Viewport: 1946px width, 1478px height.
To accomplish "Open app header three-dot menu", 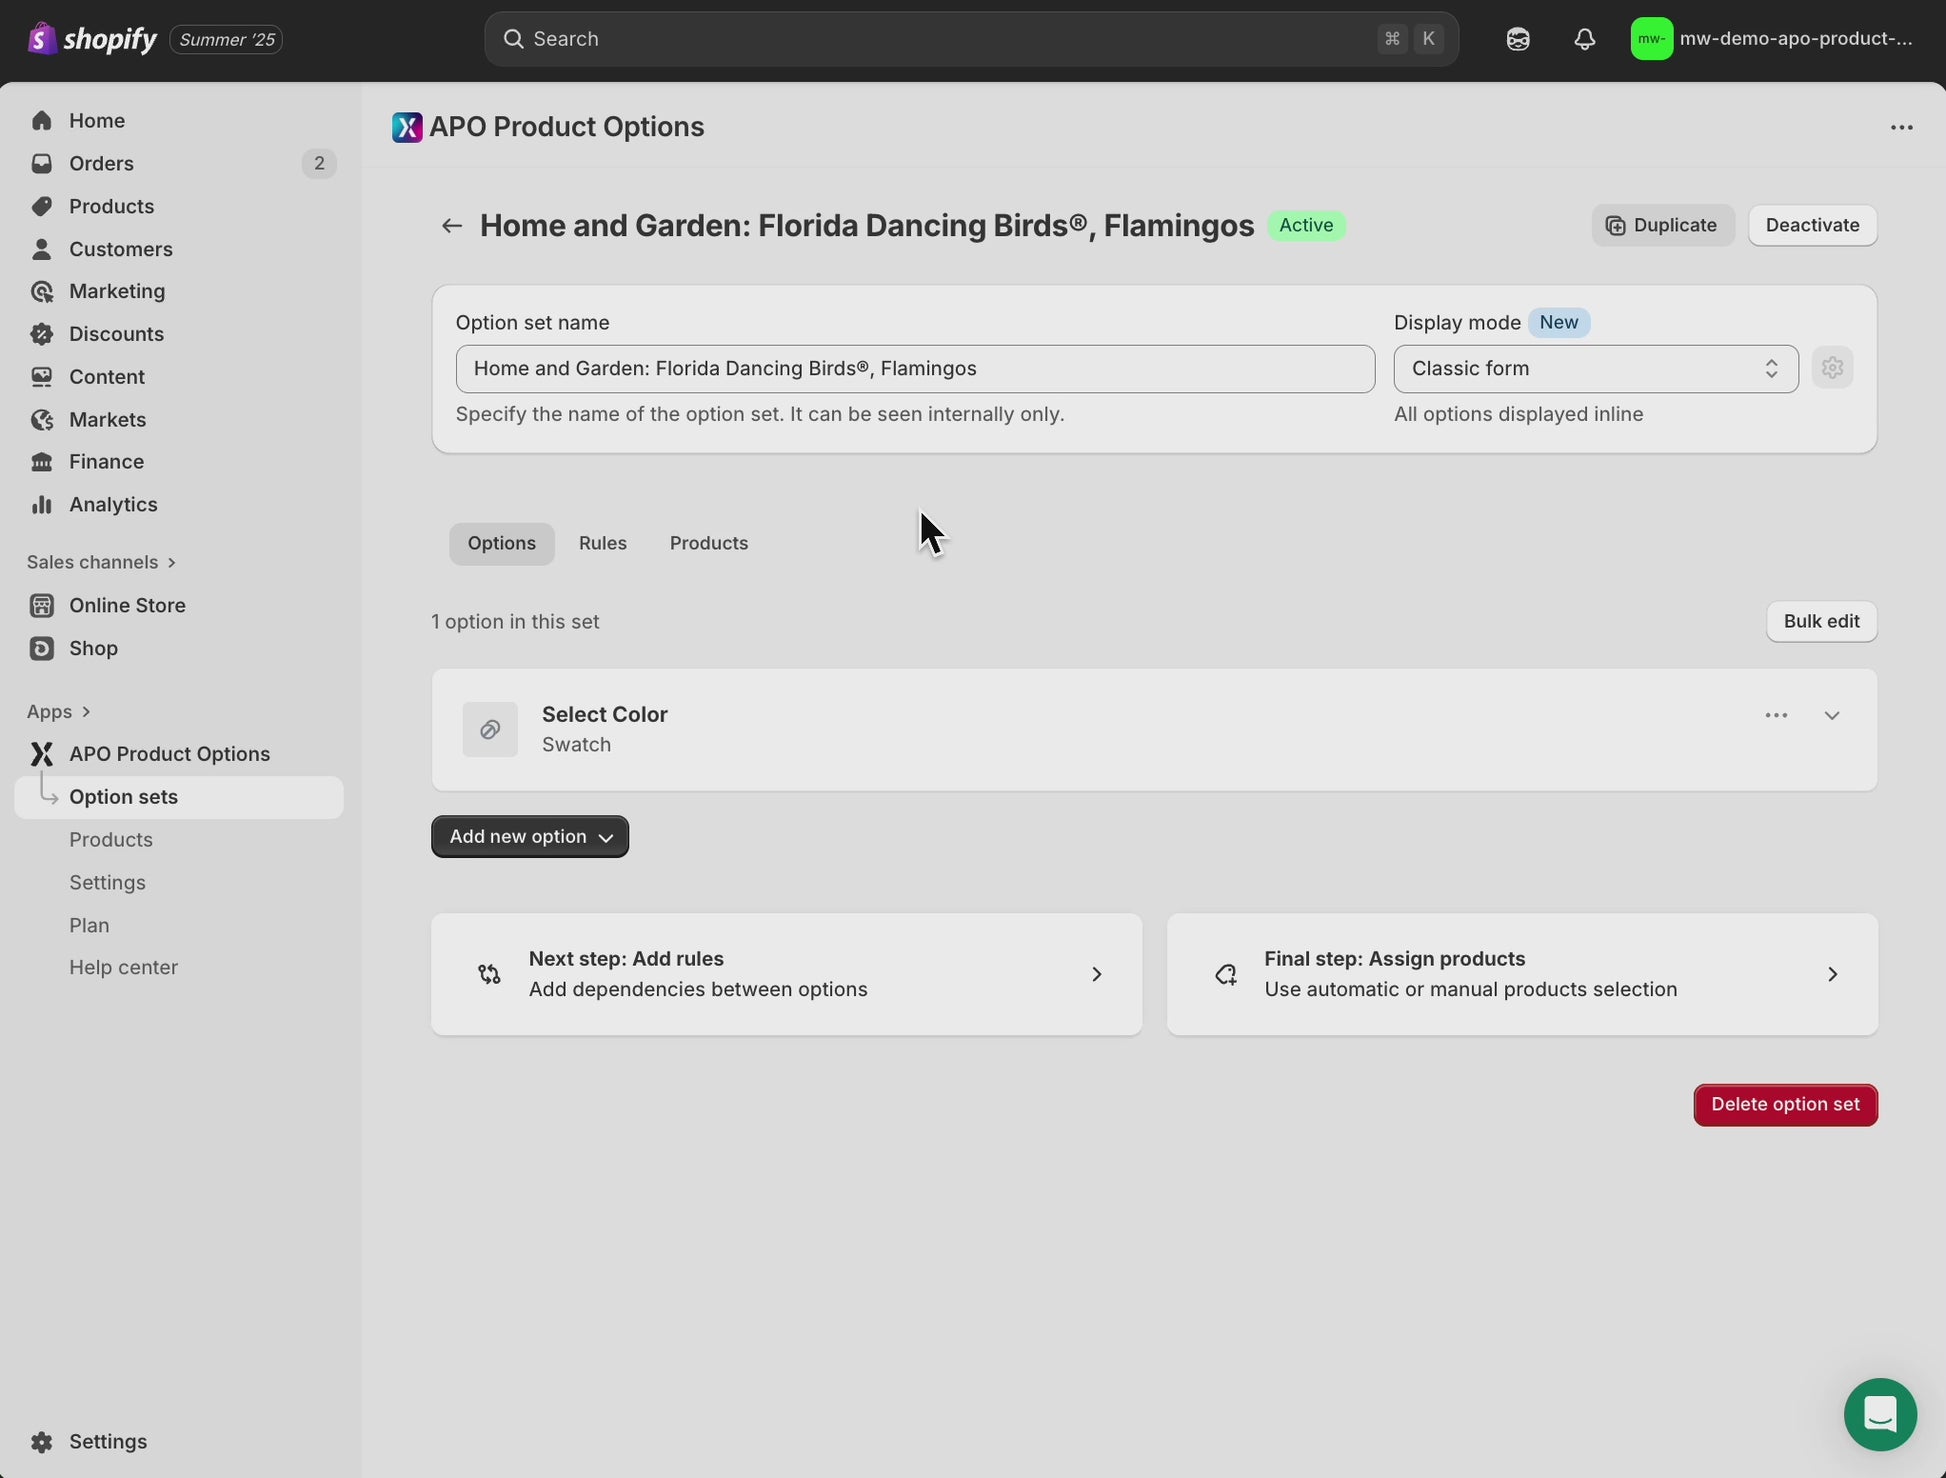I will coord(1902,127).
